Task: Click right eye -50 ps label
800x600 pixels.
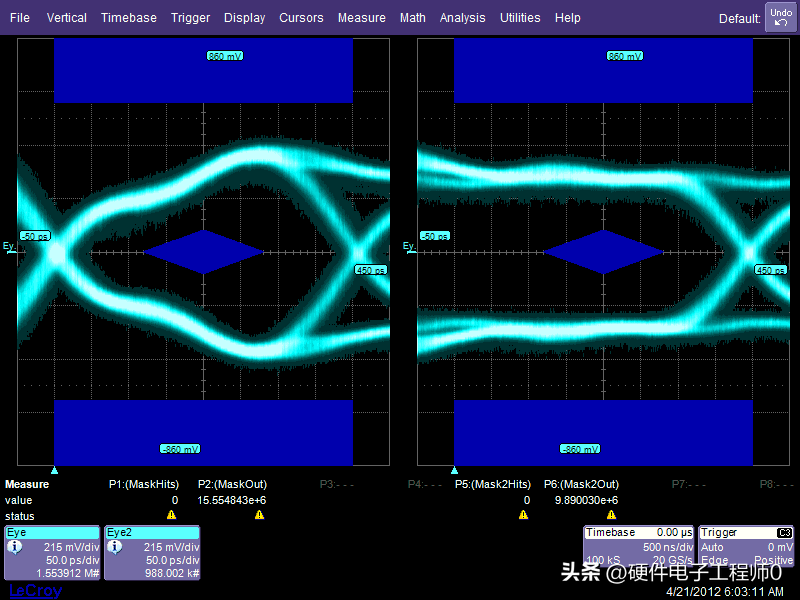Action: (x=435, y=236)
